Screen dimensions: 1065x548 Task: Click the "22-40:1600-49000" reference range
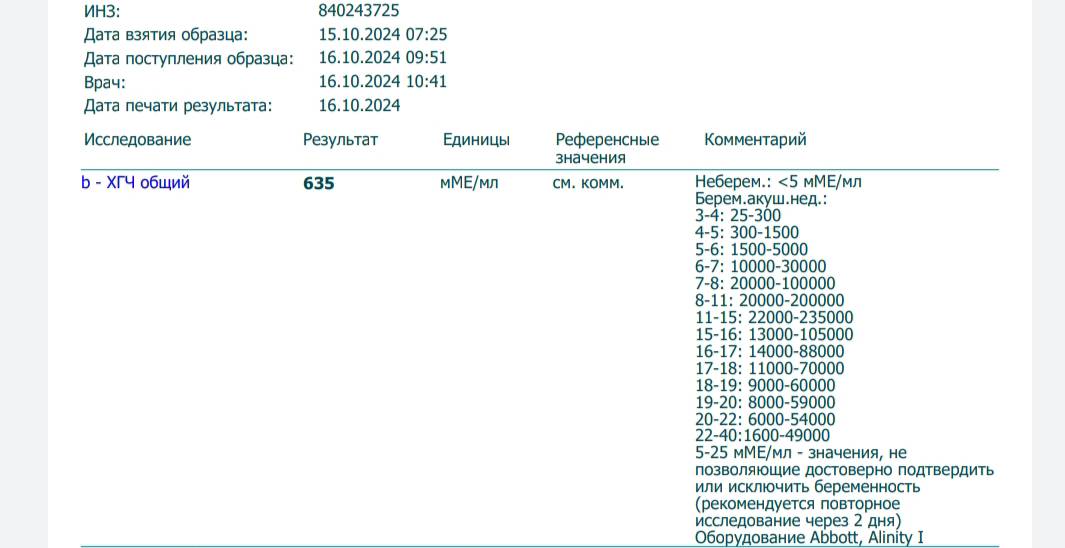pyautogui.click(x=762, y=435)
